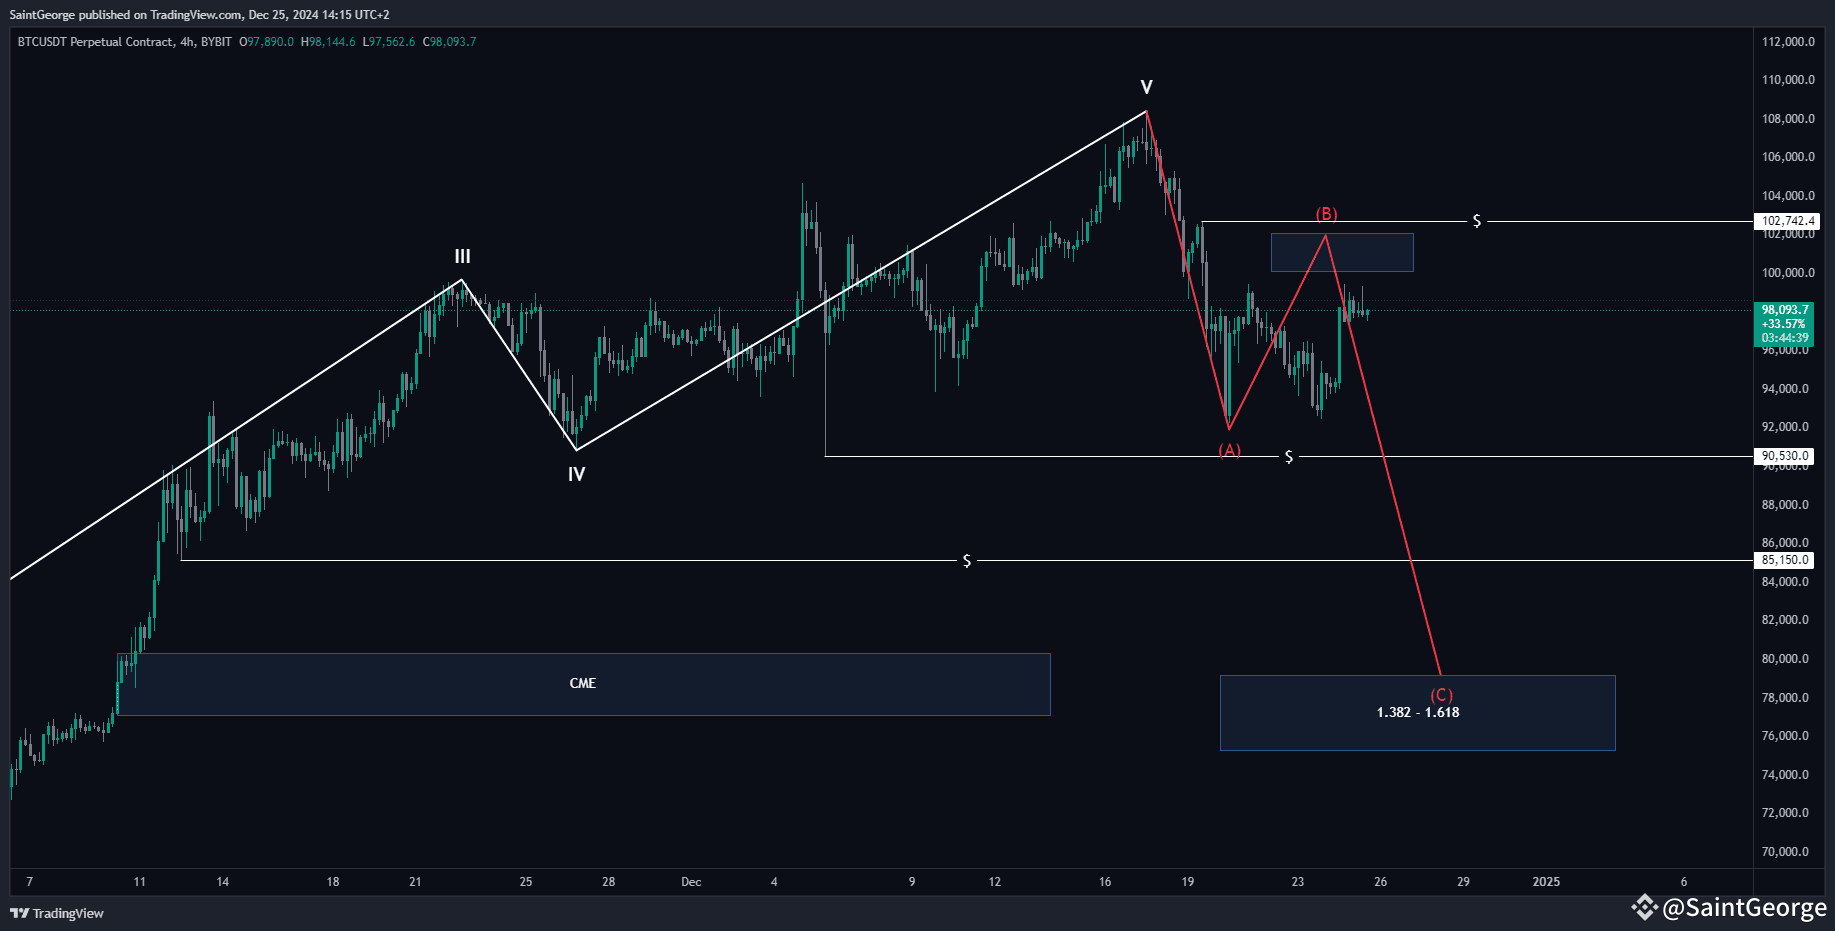Image resolution: width=1835 pixels, height=931 pixels.
Task: Click the 70,000.0 price axis label
Action: (1785, 852)
